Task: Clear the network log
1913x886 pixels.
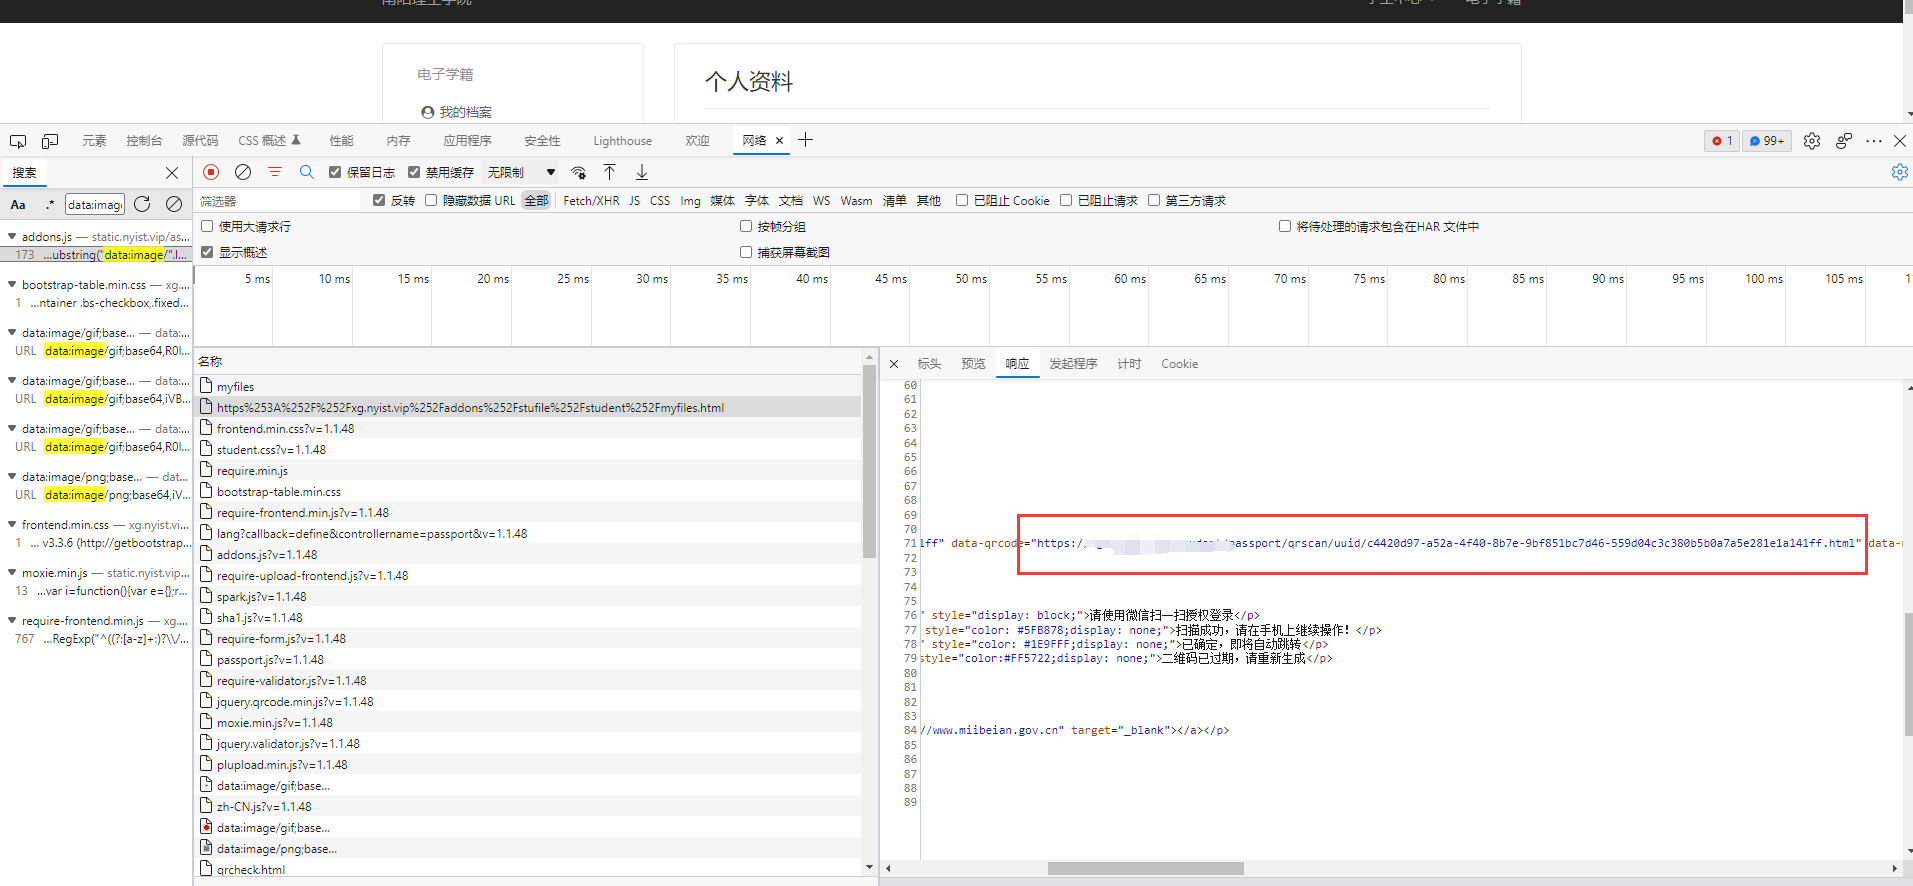Action: (243, 172)
